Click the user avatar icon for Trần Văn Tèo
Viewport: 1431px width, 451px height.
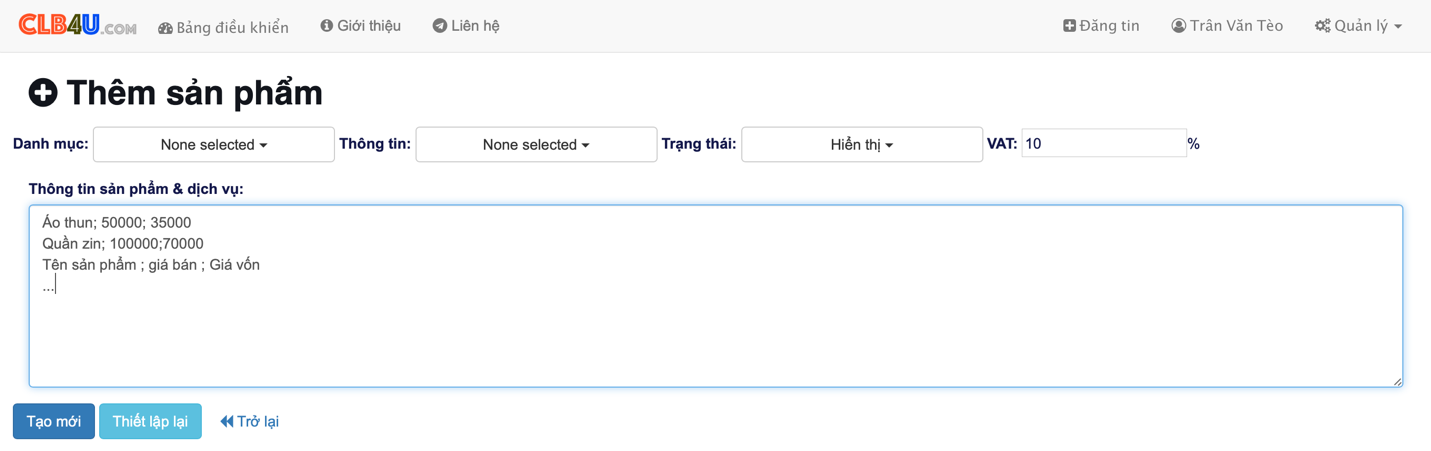tap(1178, 26)
